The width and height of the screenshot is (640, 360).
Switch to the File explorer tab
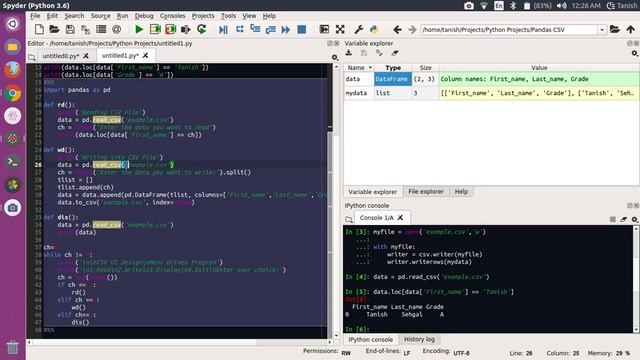coord(426,191)
